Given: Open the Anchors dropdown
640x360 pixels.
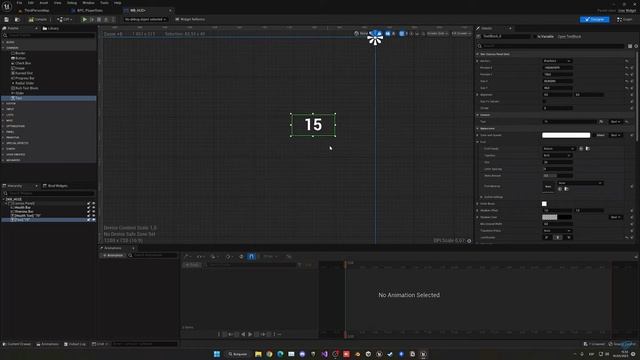Looking at the screenshot, I should [557, 61].
